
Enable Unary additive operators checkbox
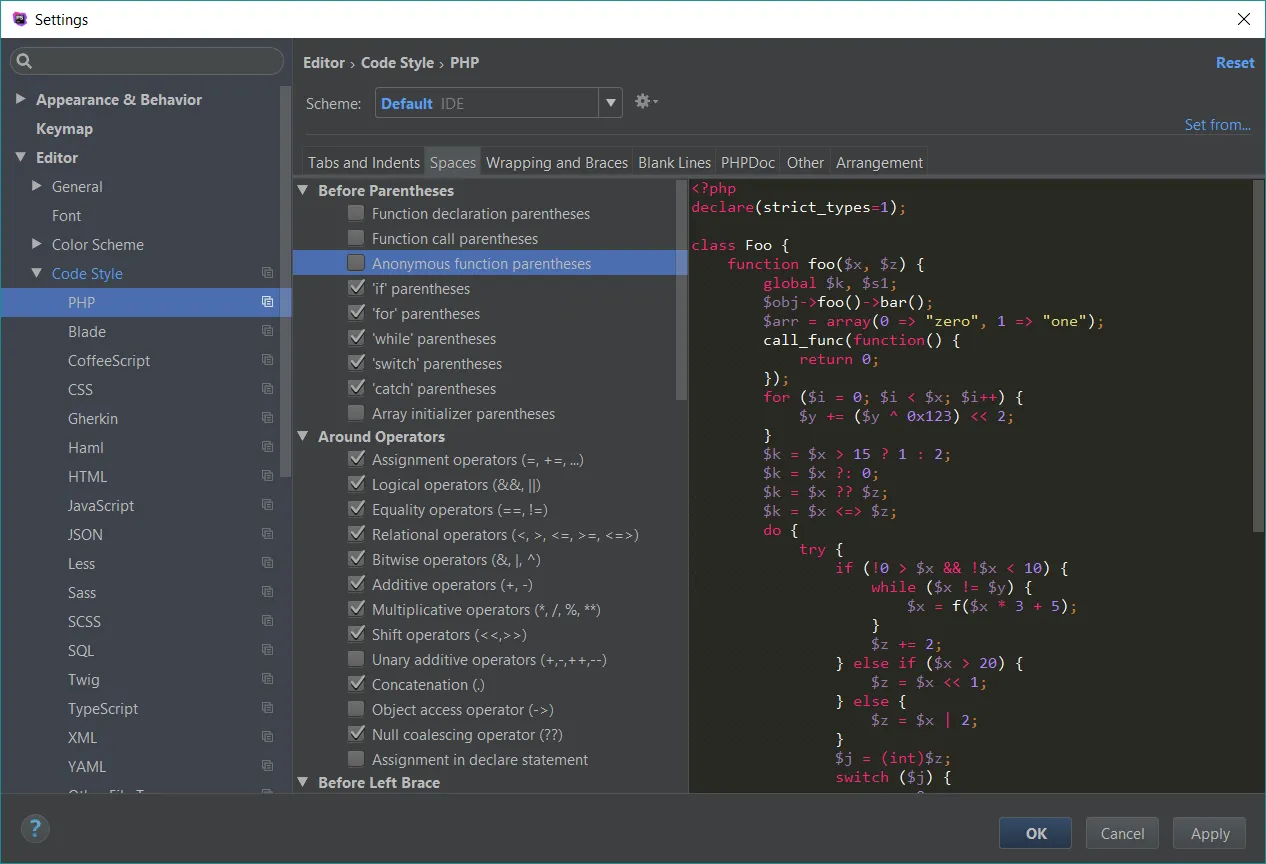coord(356,659)
